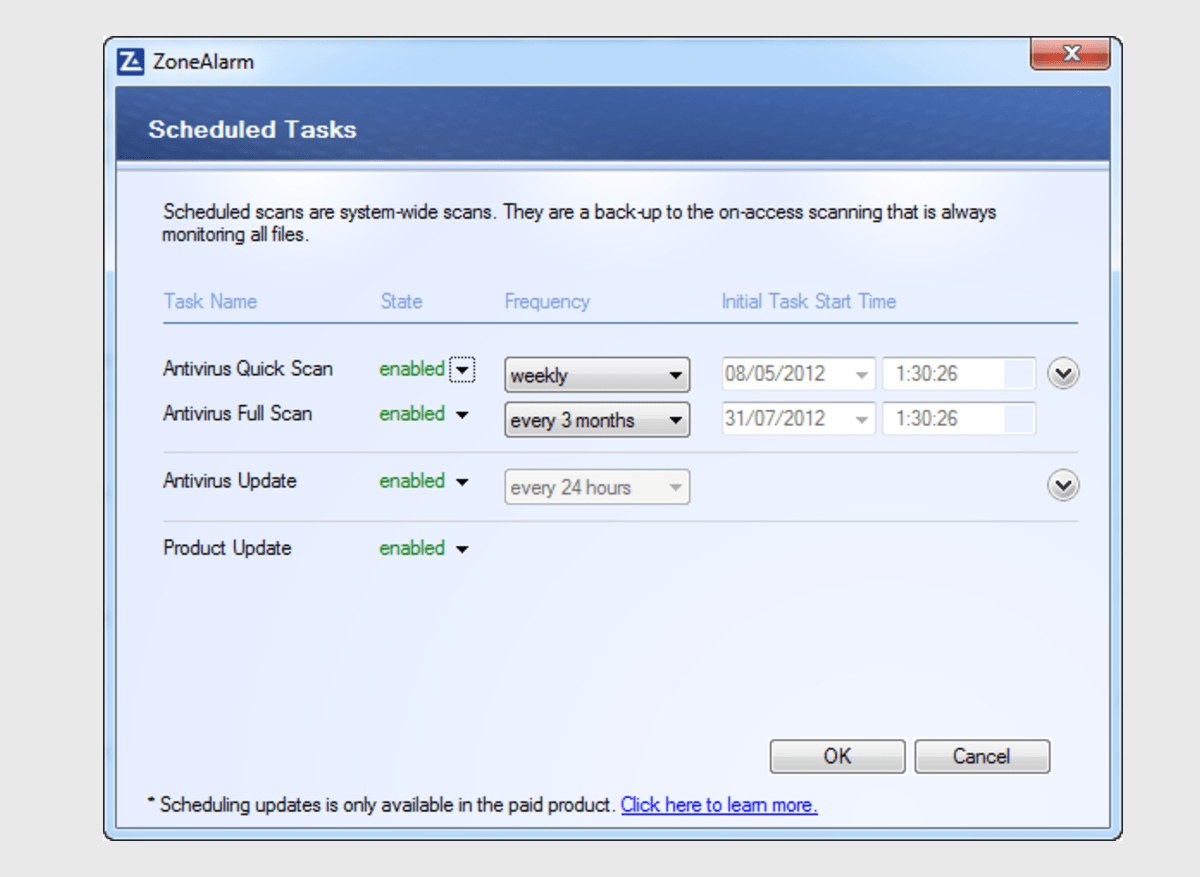Click the 'Scheduled Tasks' heading

(x=252, y=129)
